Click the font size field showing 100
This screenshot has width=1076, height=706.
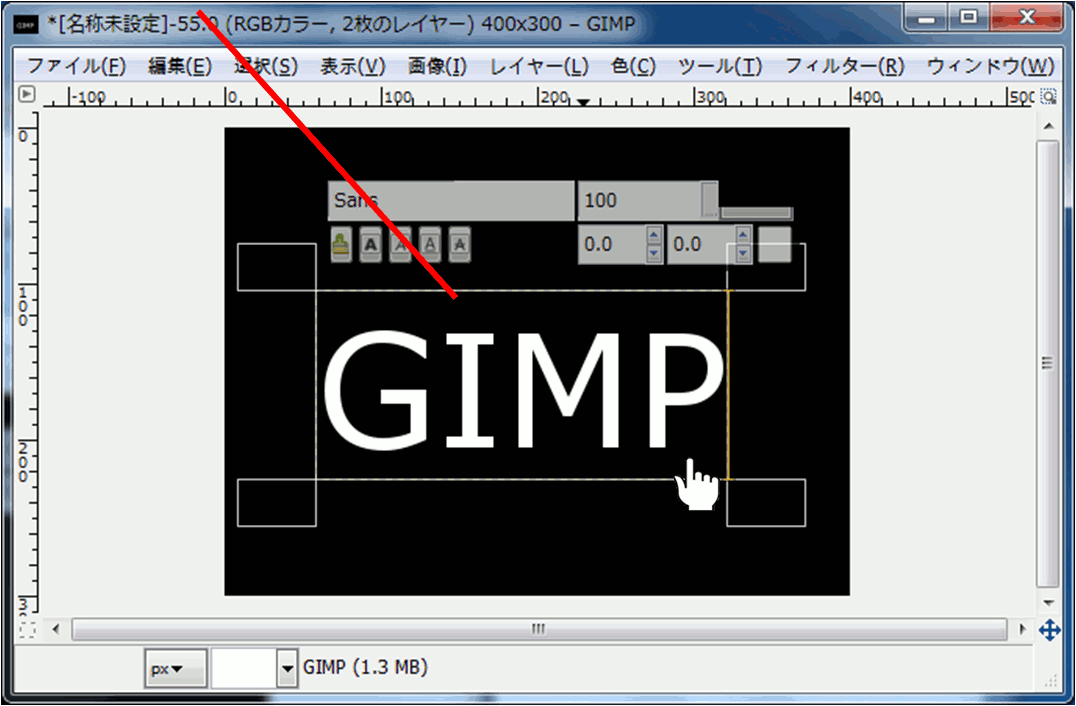point(638,200)
